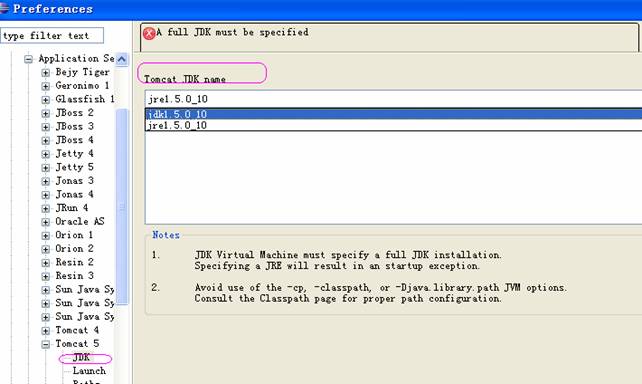This screenshot has width=642, height=384.
Task: Expand the Resin 3 node
Action: tap(45, 276)
